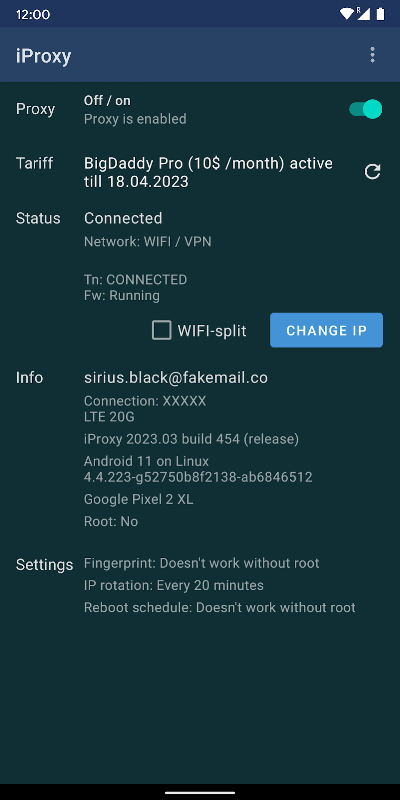Tap the status bar clock
The image size is (400, 800).
(x=33, y=14)
